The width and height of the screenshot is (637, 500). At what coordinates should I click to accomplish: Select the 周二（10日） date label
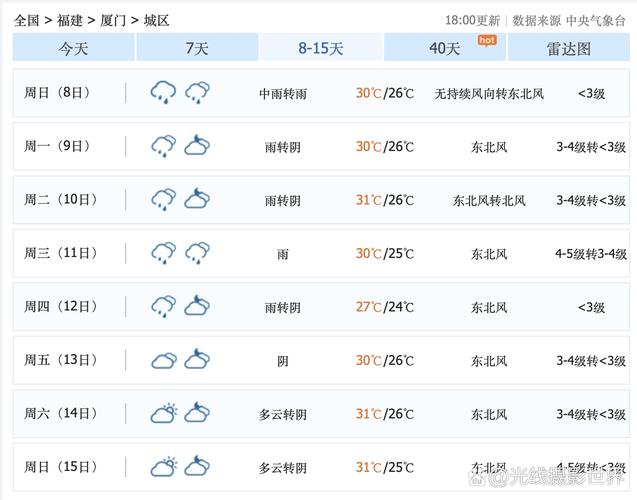pos(61,200)
